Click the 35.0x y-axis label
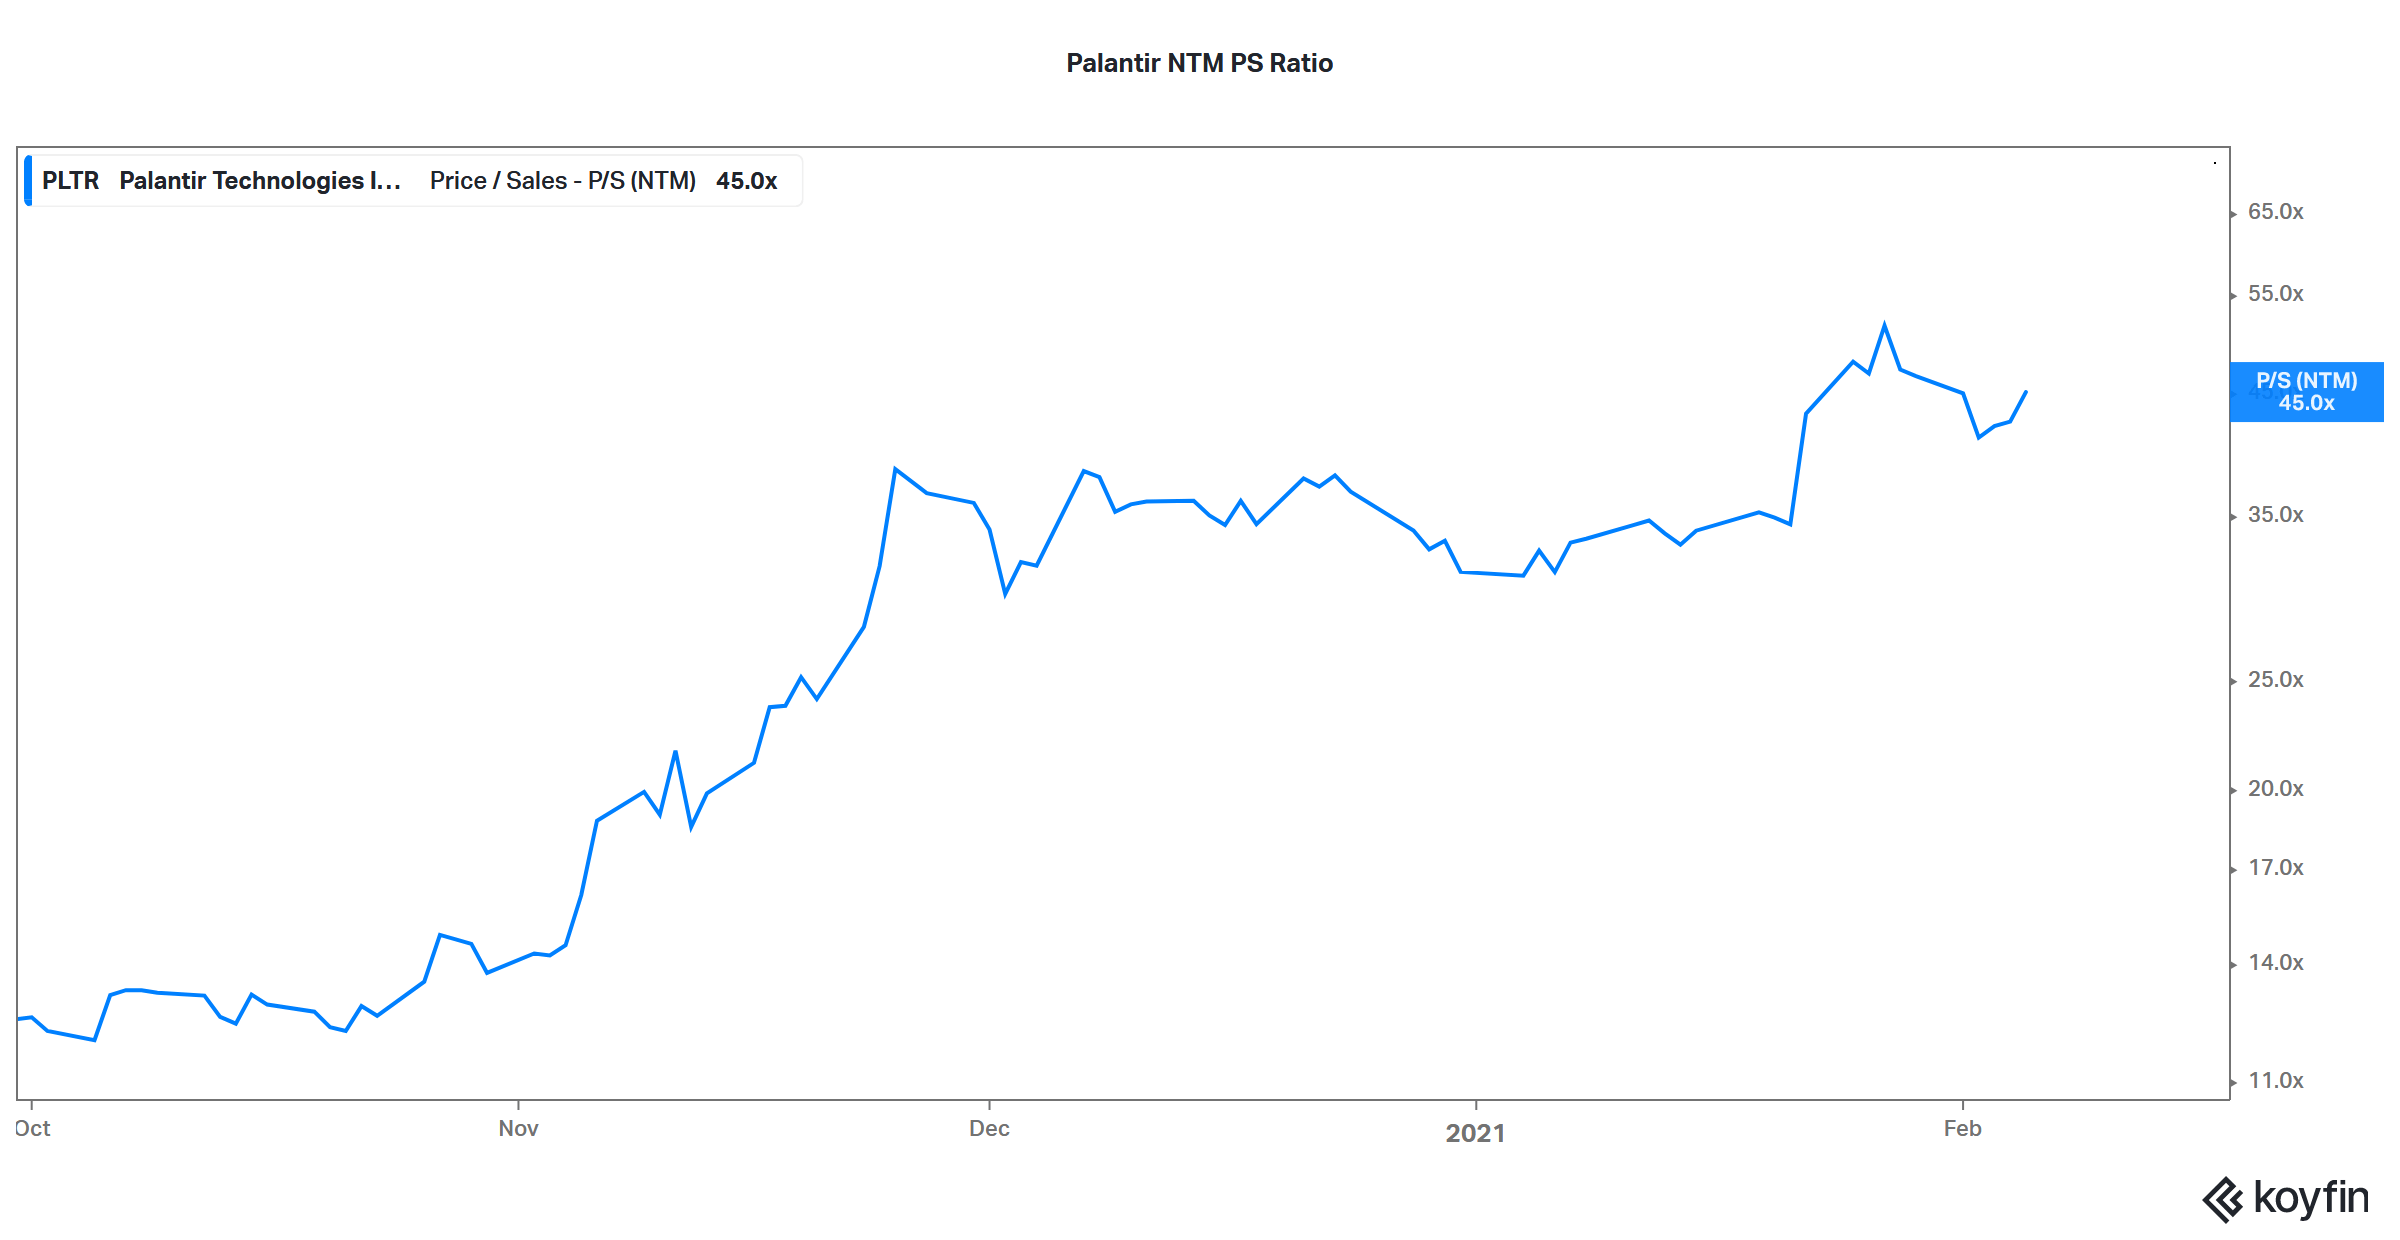Screen dimensions: 2400x1240 click(x=2275, y=515)
